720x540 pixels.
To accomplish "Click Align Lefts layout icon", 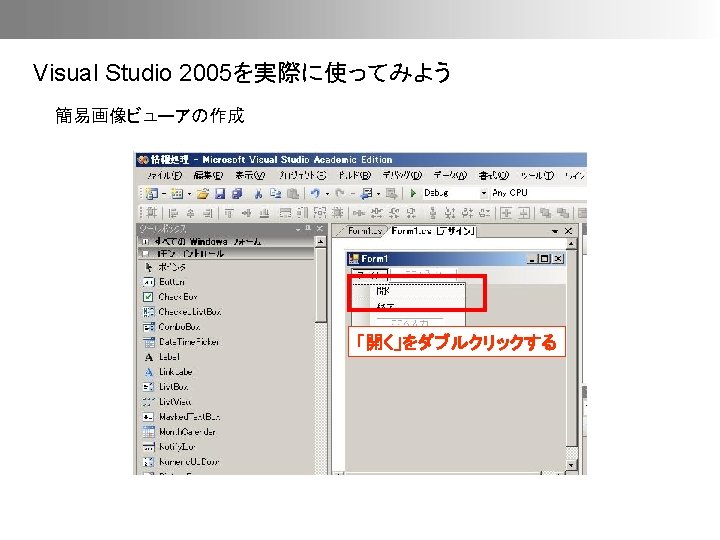I will 173,213.
